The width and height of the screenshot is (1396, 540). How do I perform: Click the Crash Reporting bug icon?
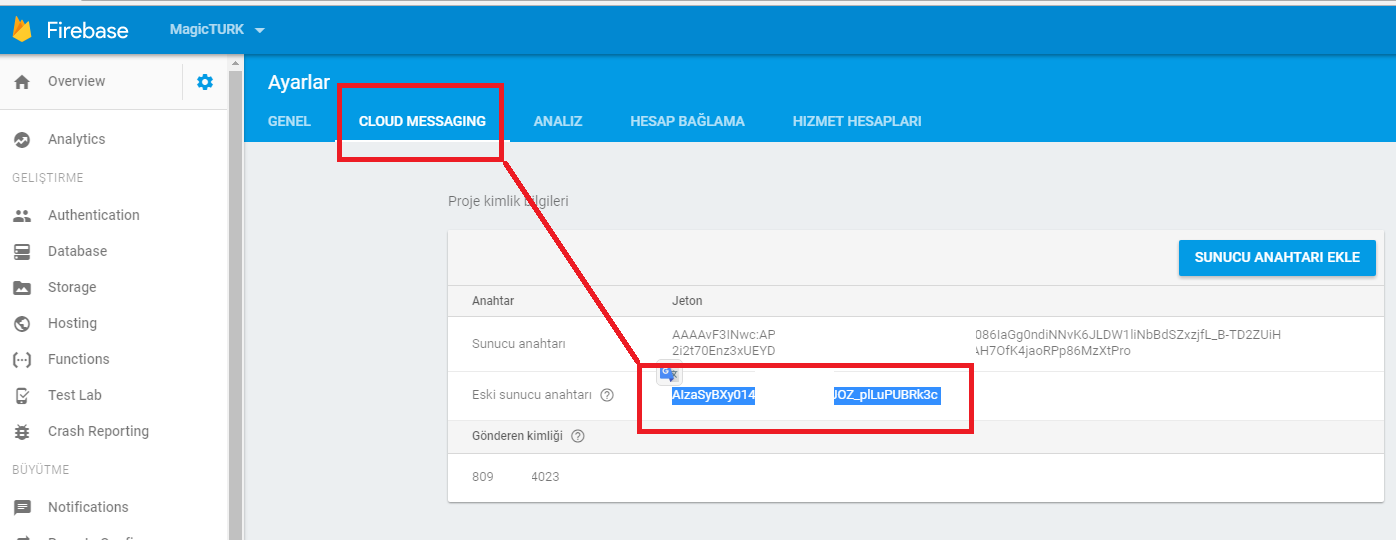point(22,432)
